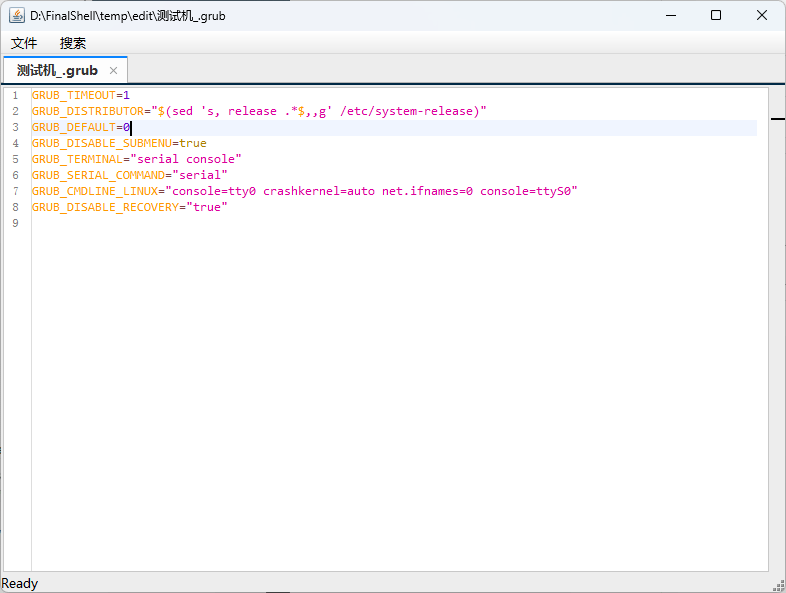Open the 文件 menu

tap(24, 43)
